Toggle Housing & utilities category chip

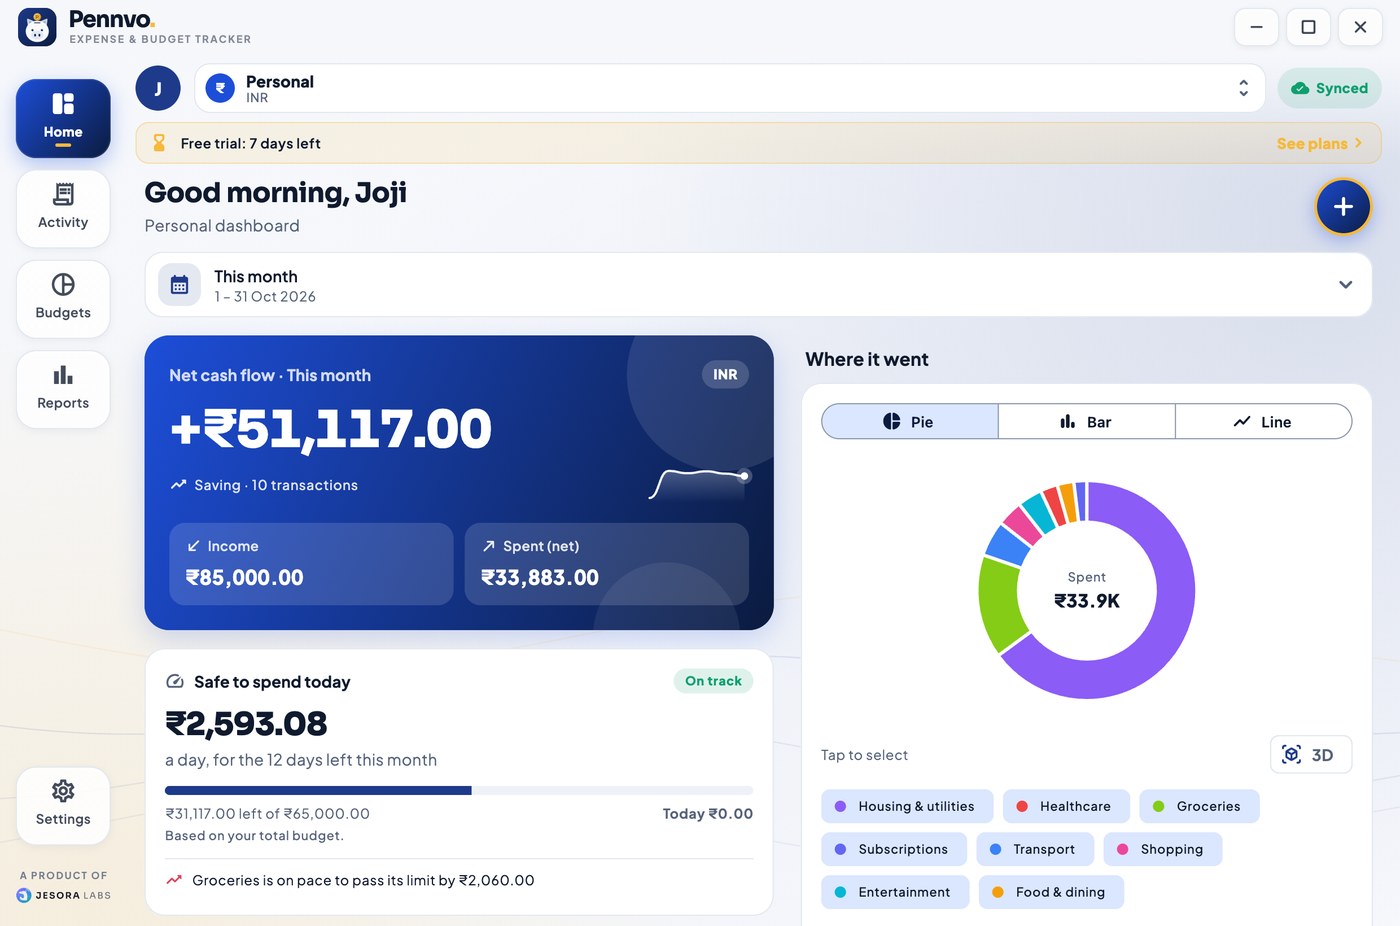coord(907,806)
